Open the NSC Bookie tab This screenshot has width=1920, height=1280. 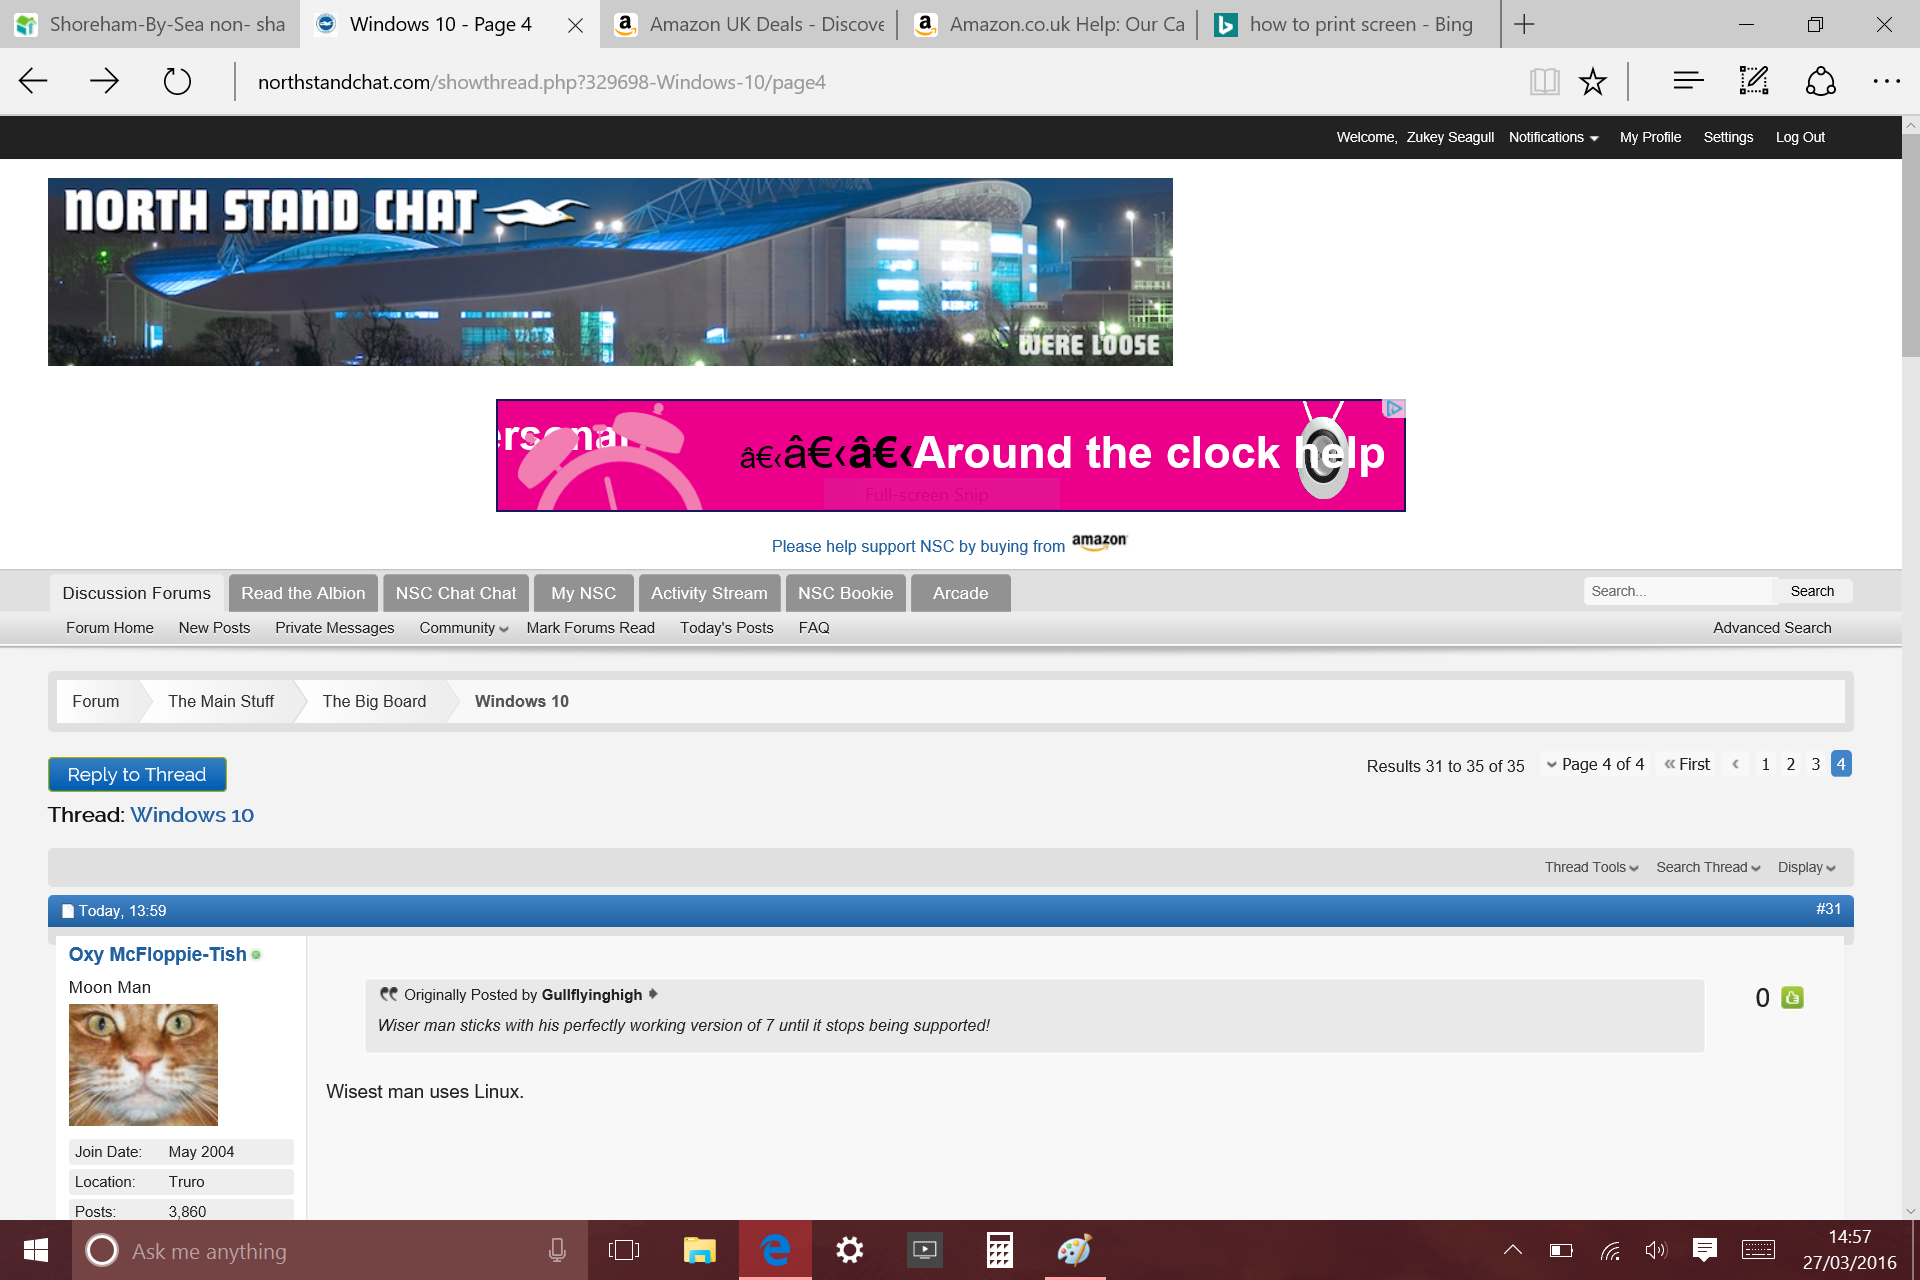coord(845,593)
